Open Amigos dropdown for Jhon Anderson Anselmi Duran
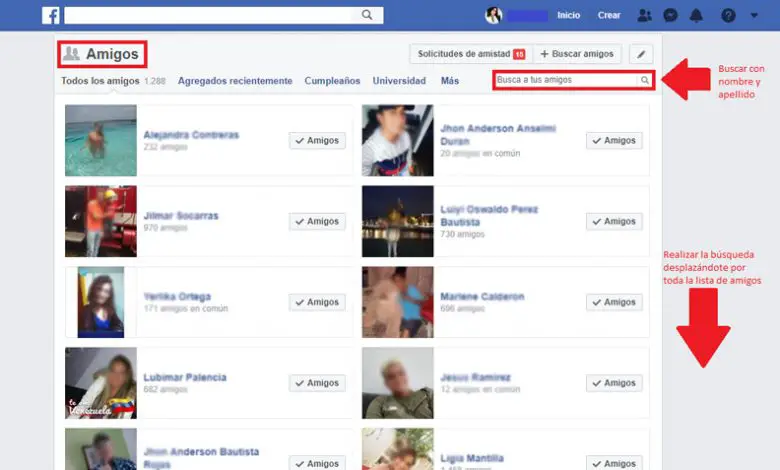Viewport: 780px width, 470px height. pos(614,141)
